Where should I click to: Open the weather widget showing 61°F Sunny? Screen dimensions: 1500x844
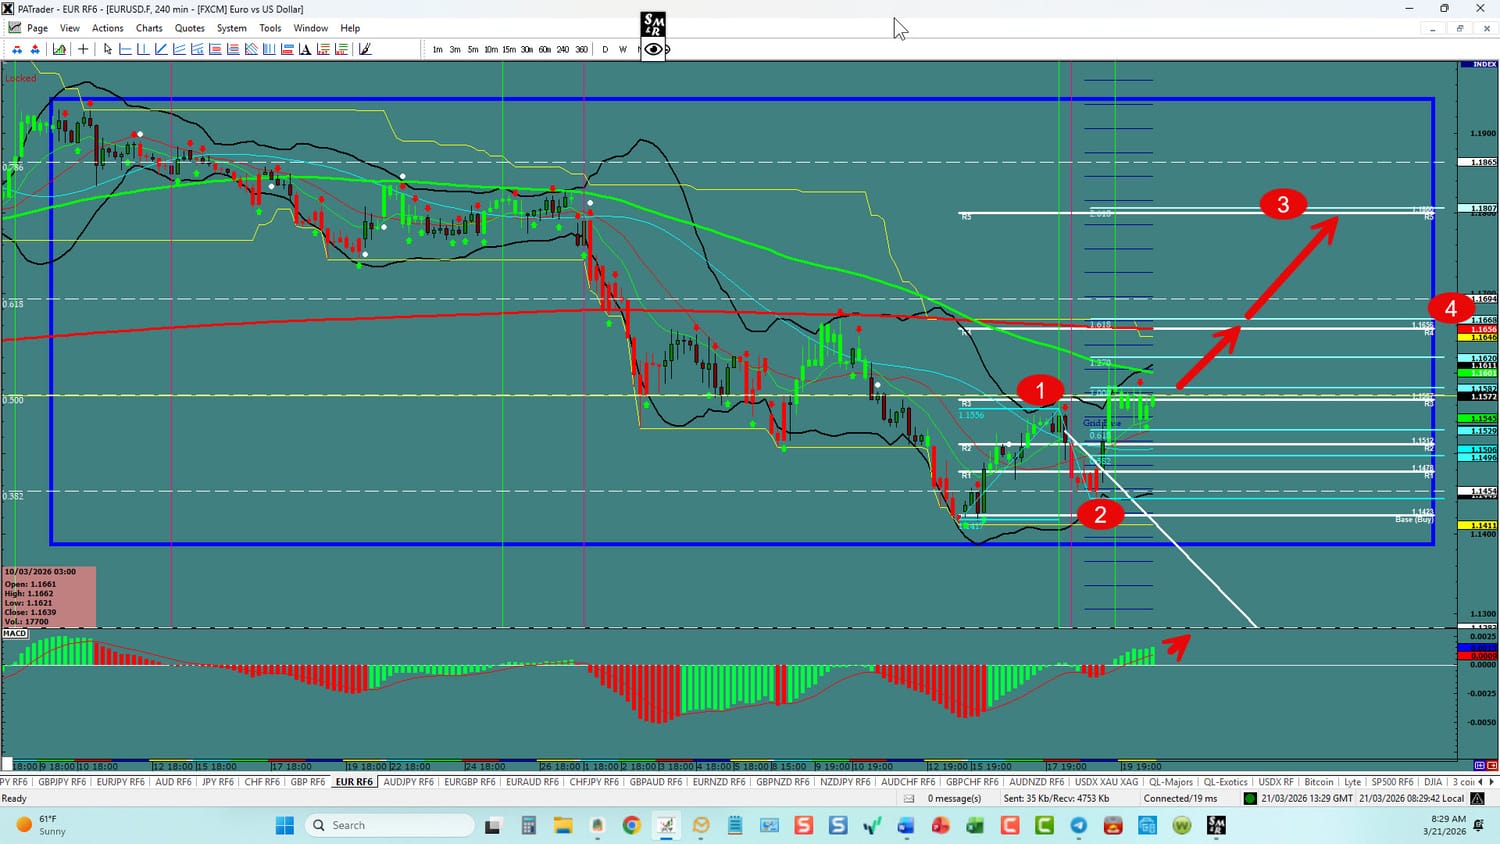(41, 825)
